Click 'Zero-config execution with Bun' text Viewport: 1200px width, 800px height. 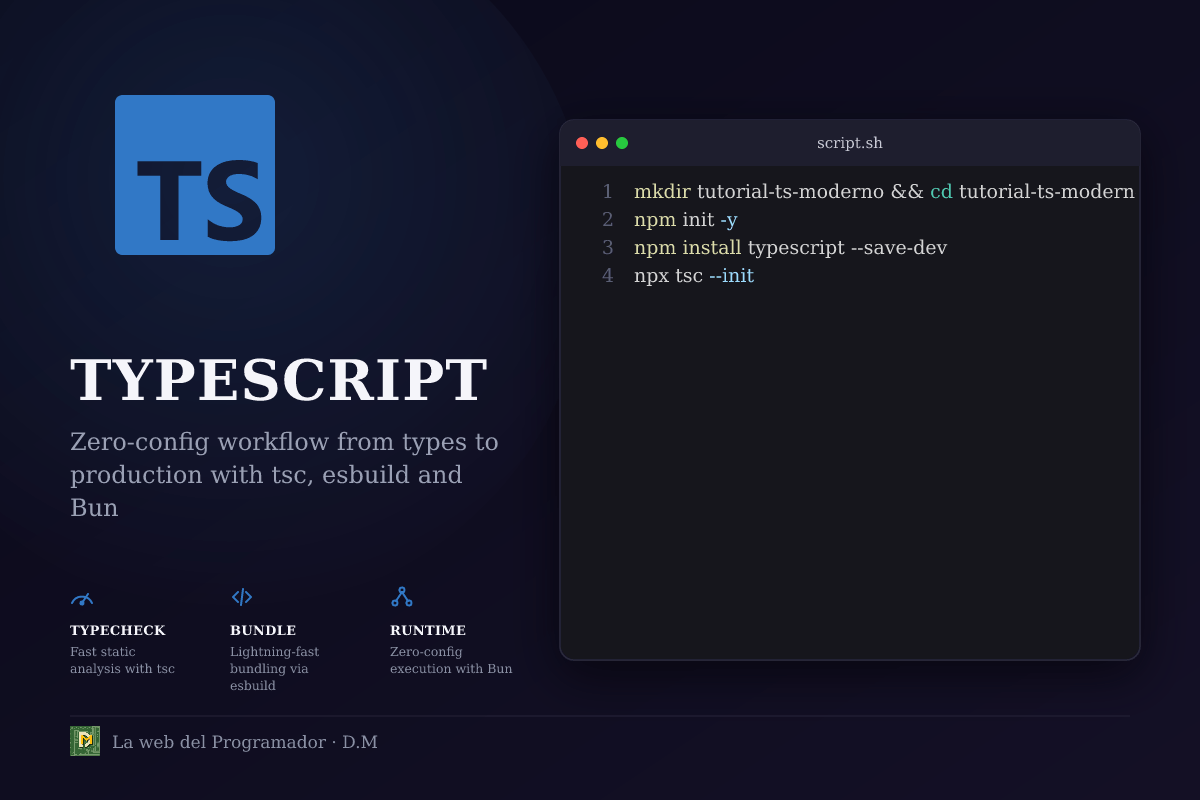click(x=451, y=660)
